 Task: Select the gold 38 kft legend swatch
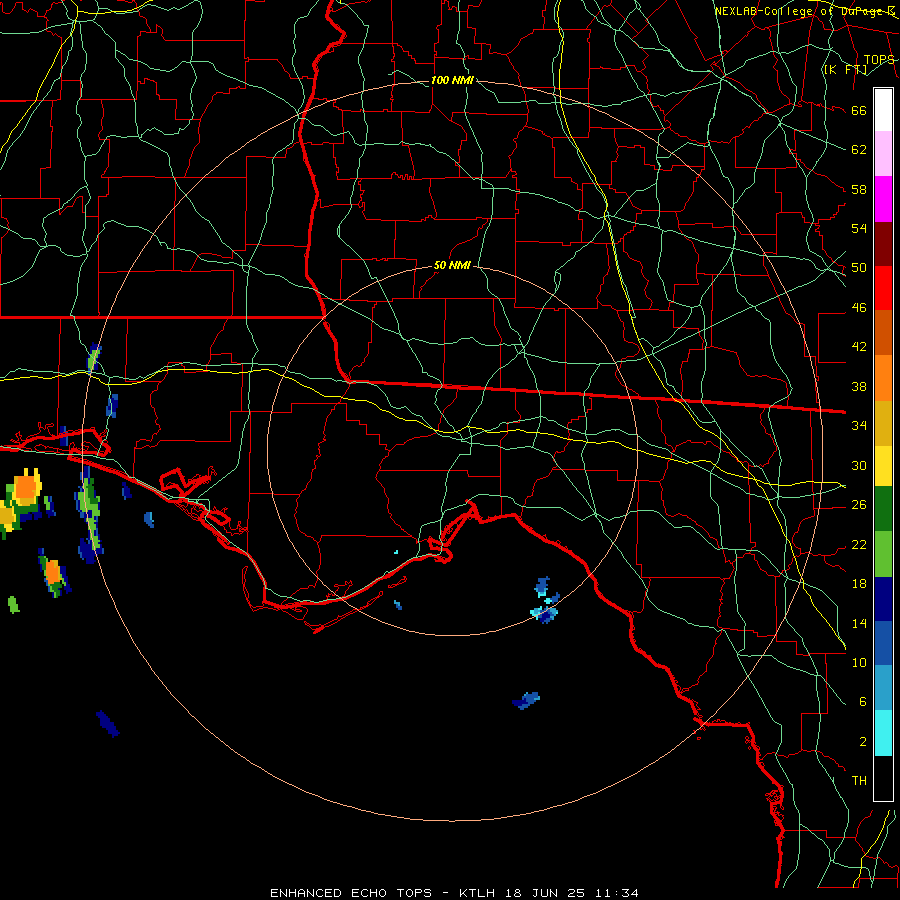(x=883, y=422)
